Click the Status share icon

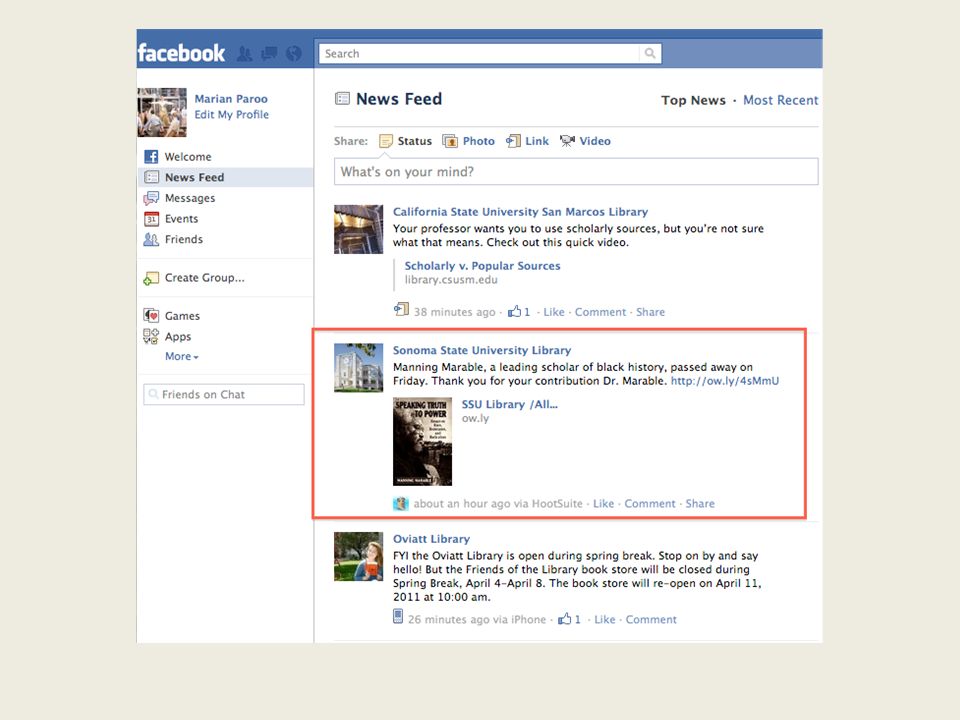[386, 141]
